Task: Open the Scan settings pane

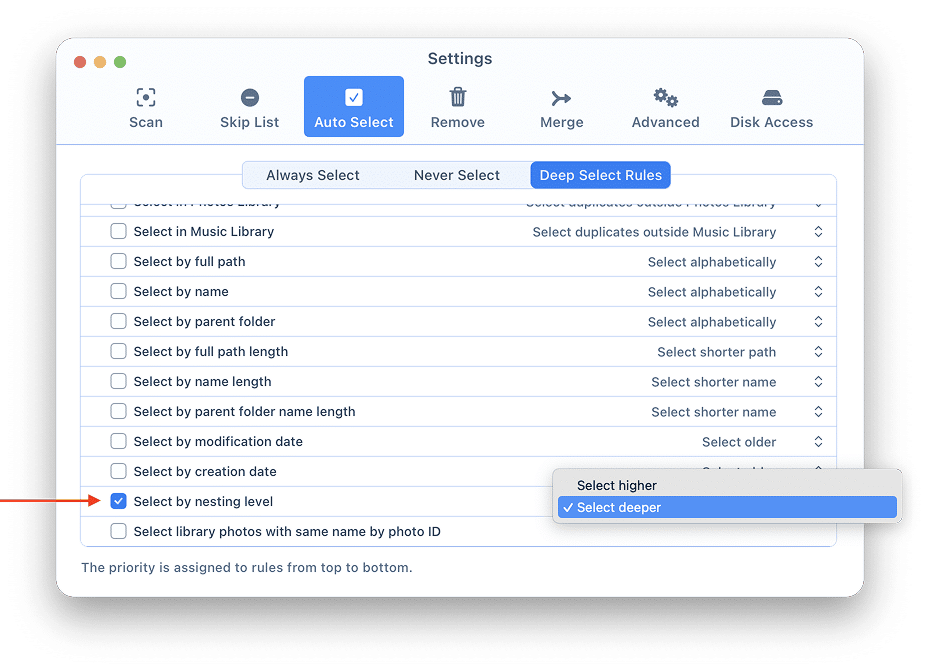Action: [146, 108]
